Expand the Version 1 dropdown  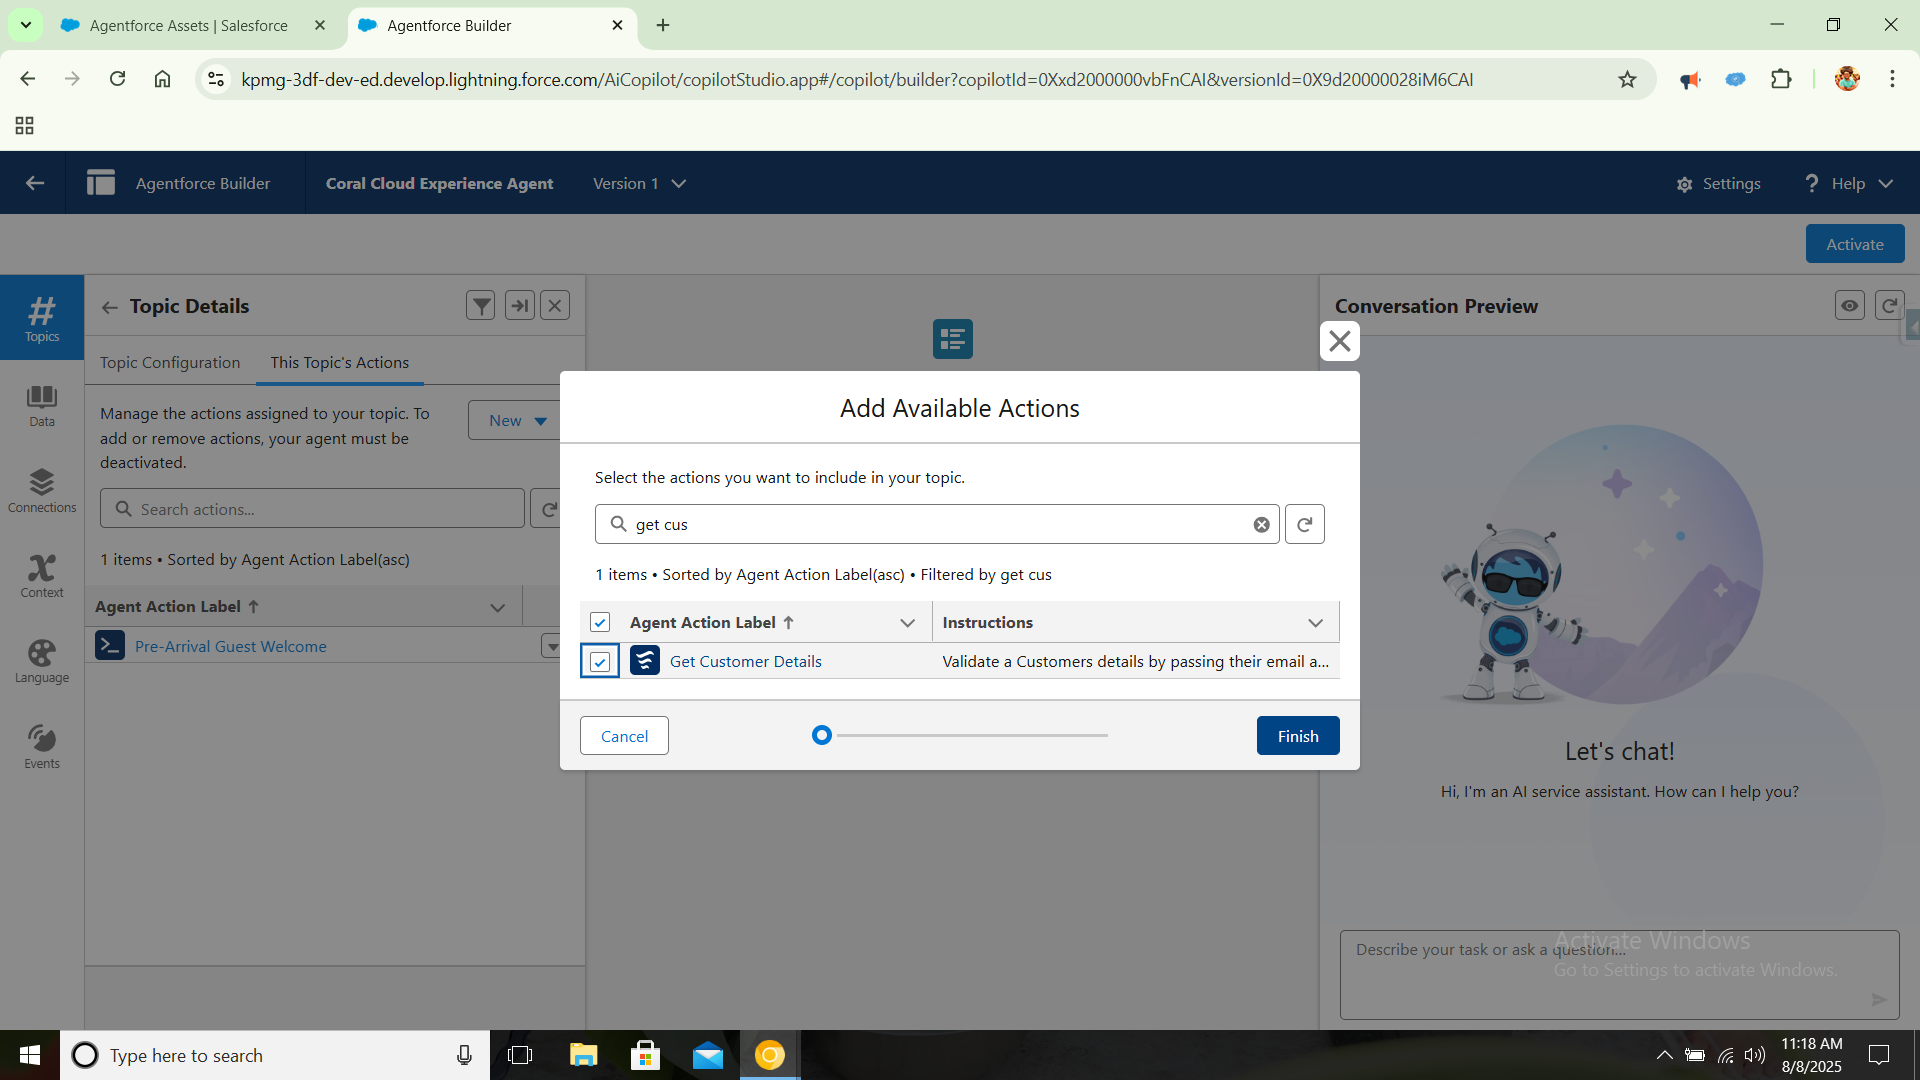coord(640,184)
